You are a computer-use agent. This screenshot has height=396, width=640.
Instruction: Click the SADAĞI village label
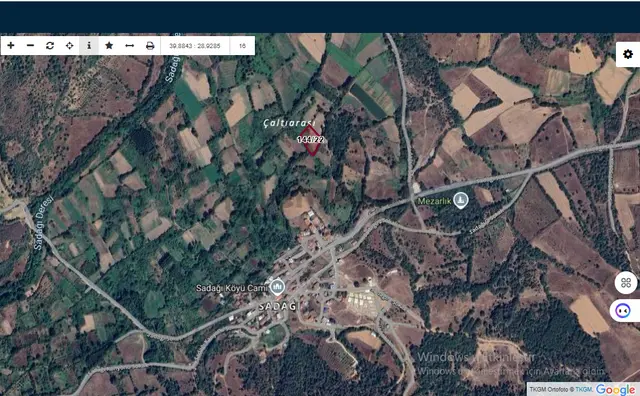[x=279, y=306]
